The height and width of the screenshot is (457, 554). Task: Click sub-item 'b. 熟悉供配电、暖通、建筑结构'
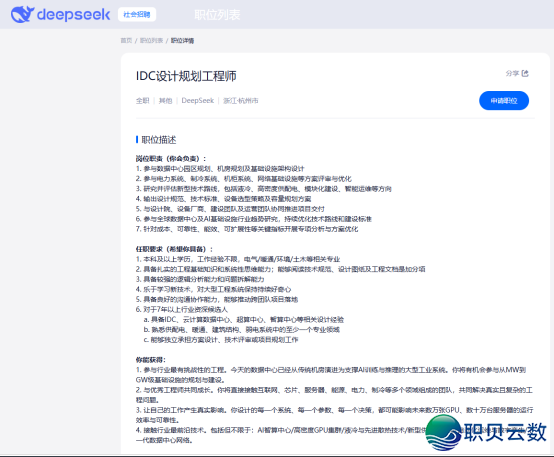[x=242, y=330]
